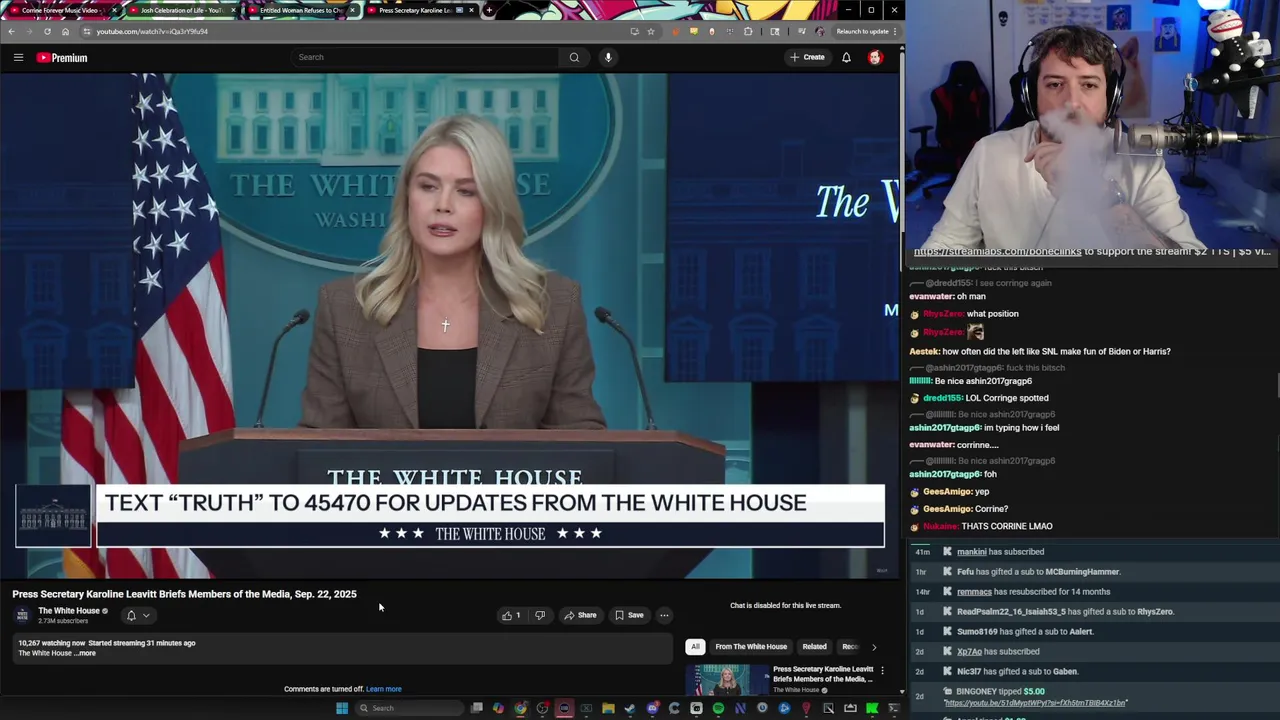Focus the YouTube search field
The width and height of the screenshot is (1280, 720).
[427, 57]
